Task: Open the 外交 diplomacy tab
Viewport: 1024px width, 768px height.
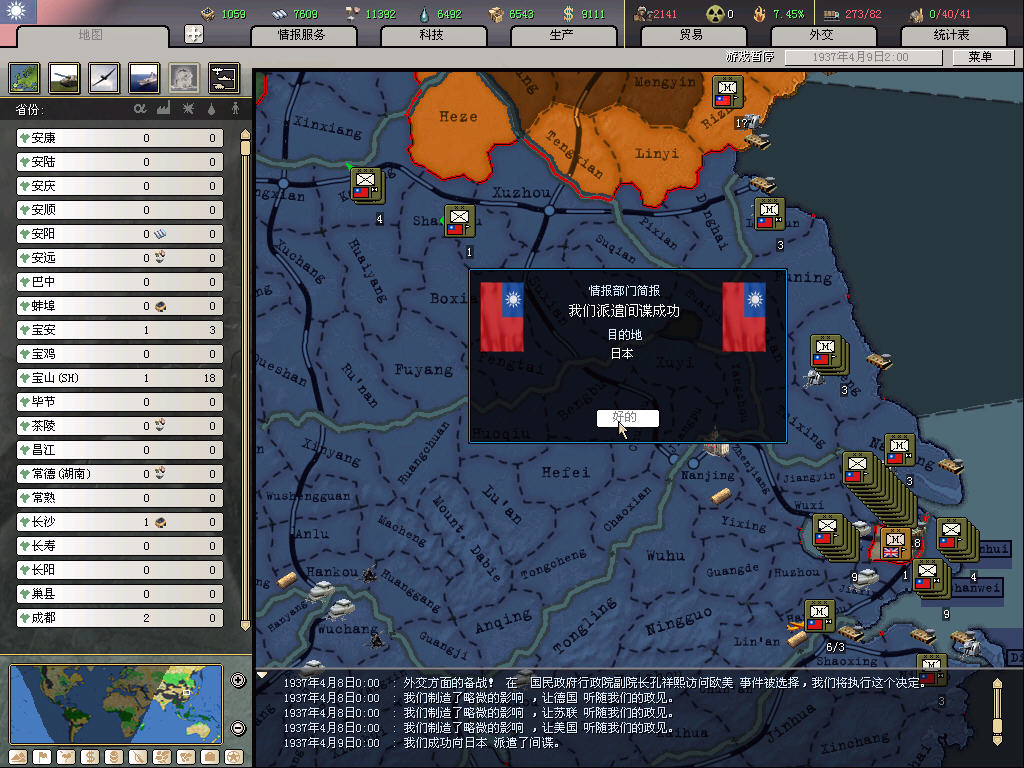Action: [x=820, y=35]
